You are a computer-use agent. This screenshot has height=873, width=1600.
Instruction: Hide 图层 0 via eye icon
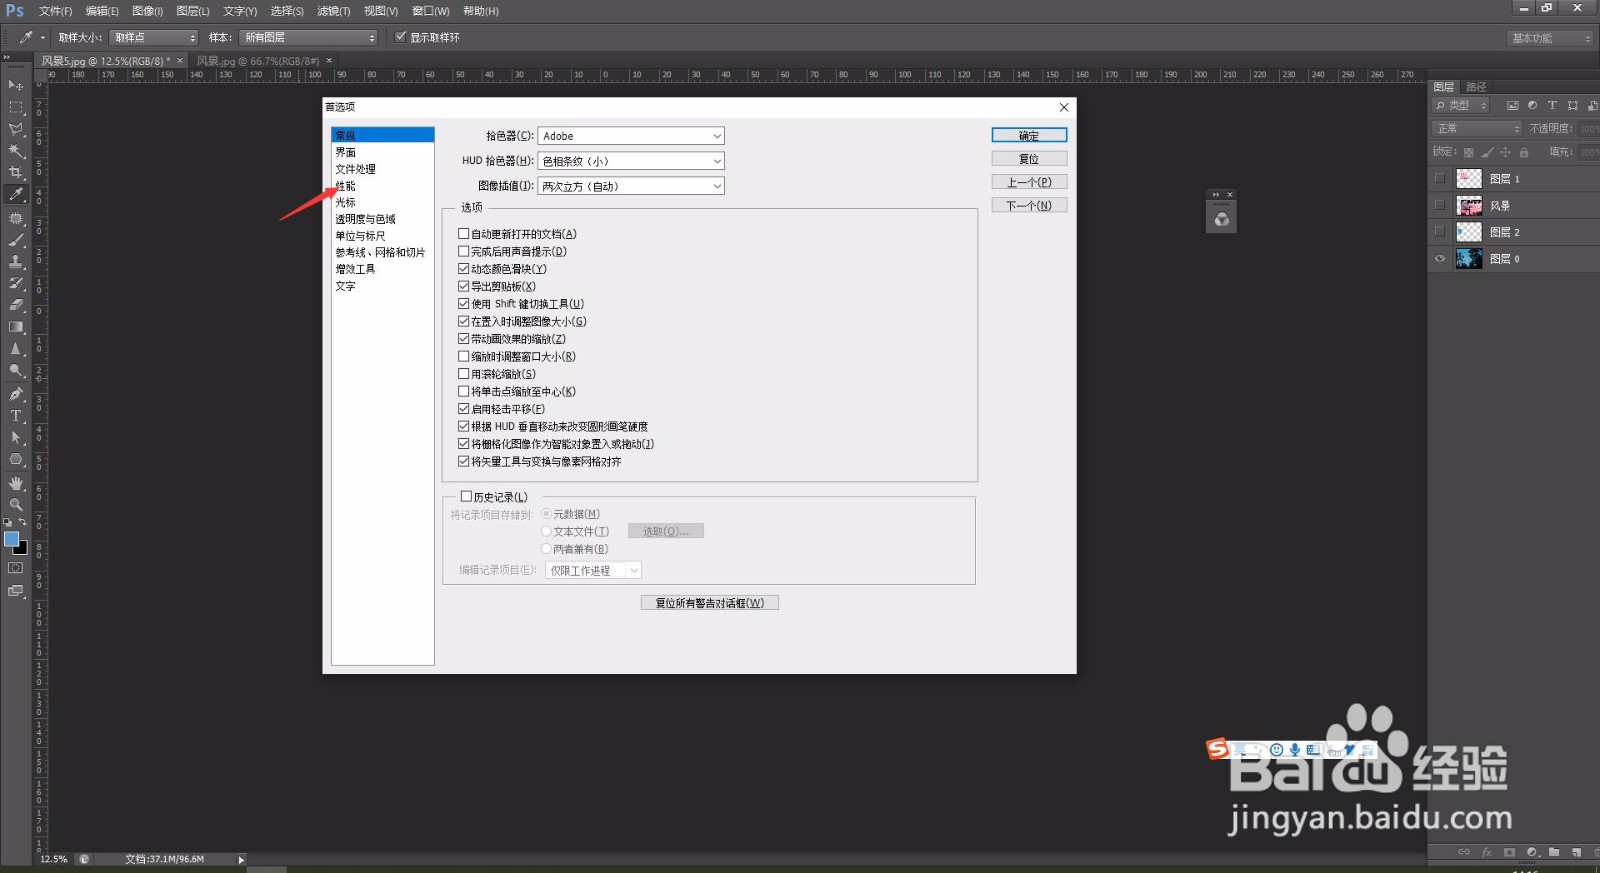[x=1440, y=259]
